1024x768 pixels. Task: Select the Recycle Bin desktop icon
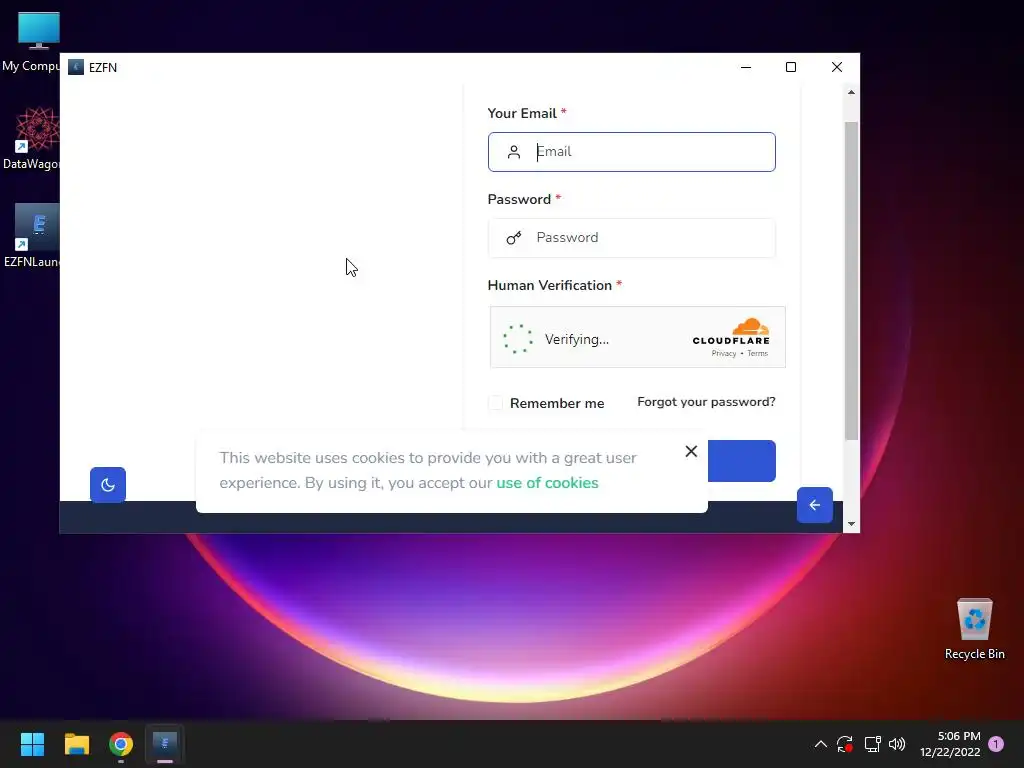(974, 628)
